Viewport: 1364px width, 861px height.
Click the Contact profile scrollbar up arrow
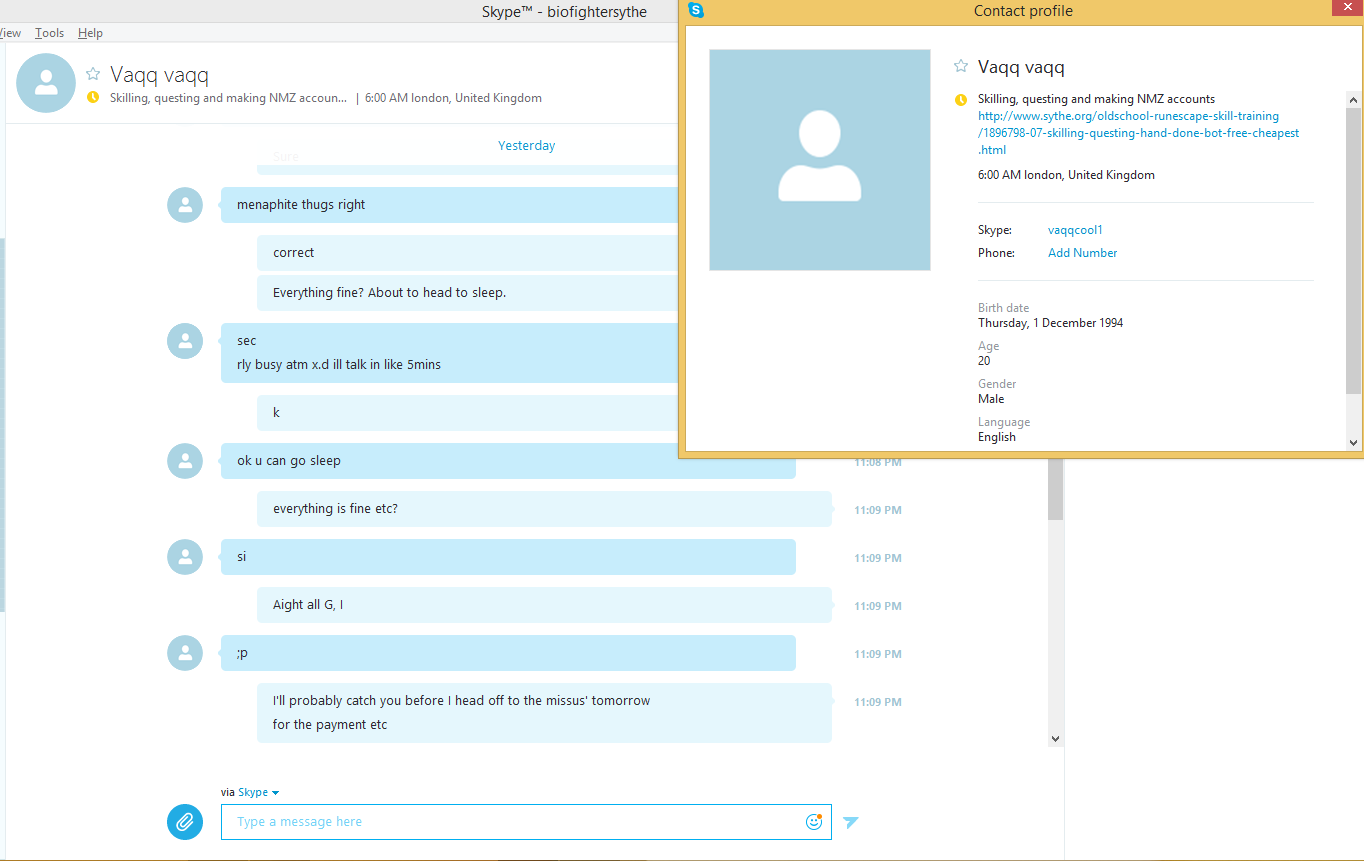1354,100
